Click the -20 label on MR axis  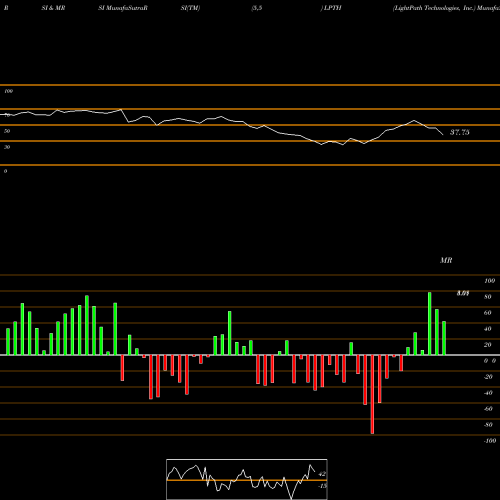(488, 377)
